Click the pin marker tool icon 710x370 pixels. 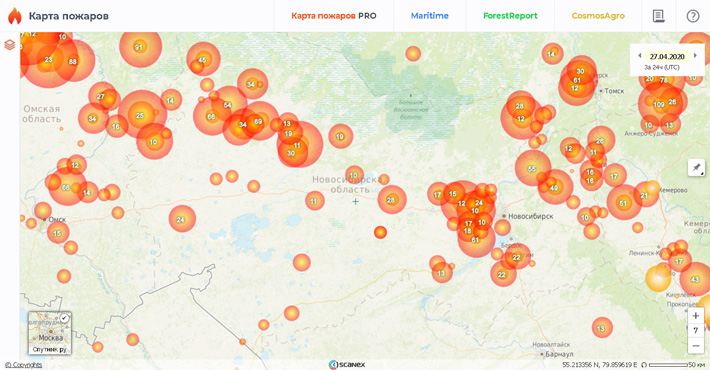(696, 168)
